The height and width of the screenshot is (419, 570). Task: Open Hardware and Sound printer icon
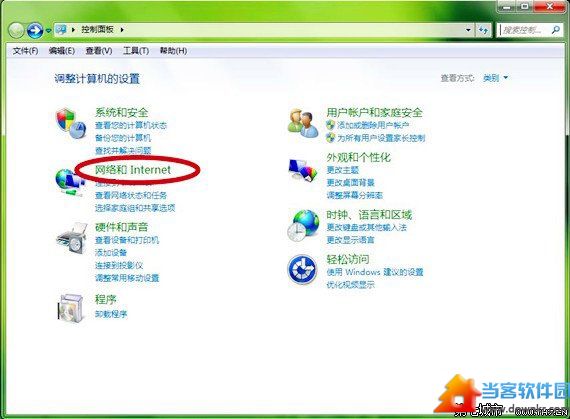point(72,238)
